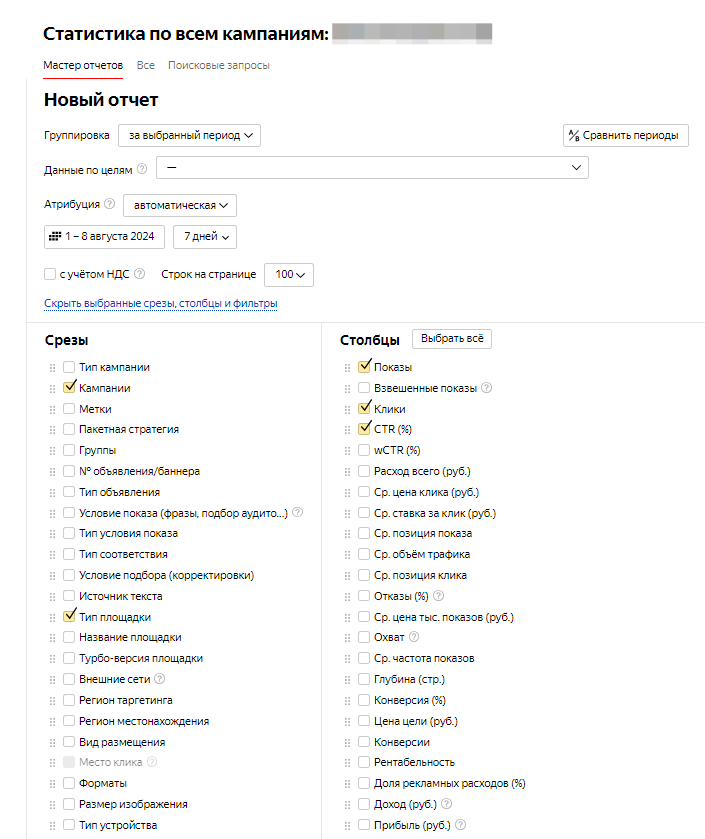Click help icon beside Доход (руб.)

pos(447,804)
